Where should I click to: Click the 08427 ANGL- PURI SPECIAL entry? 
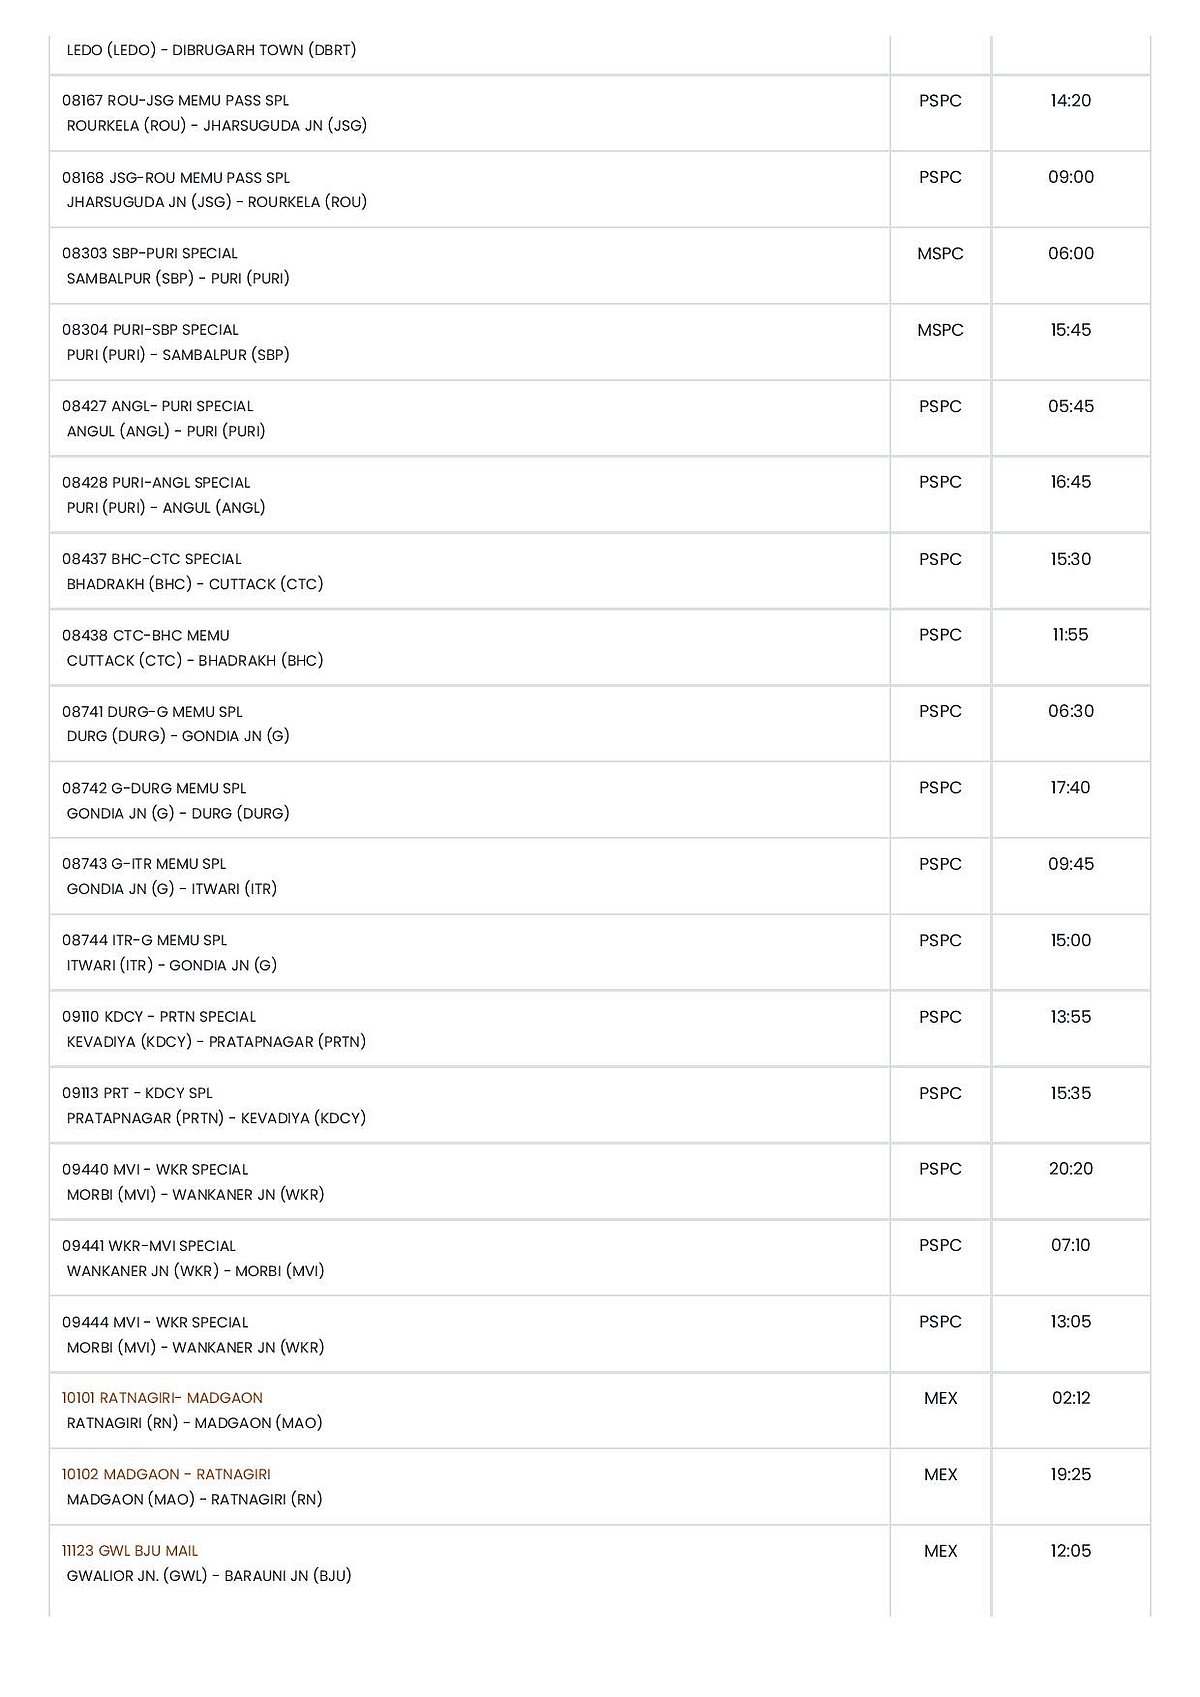[x=158, y=406]
